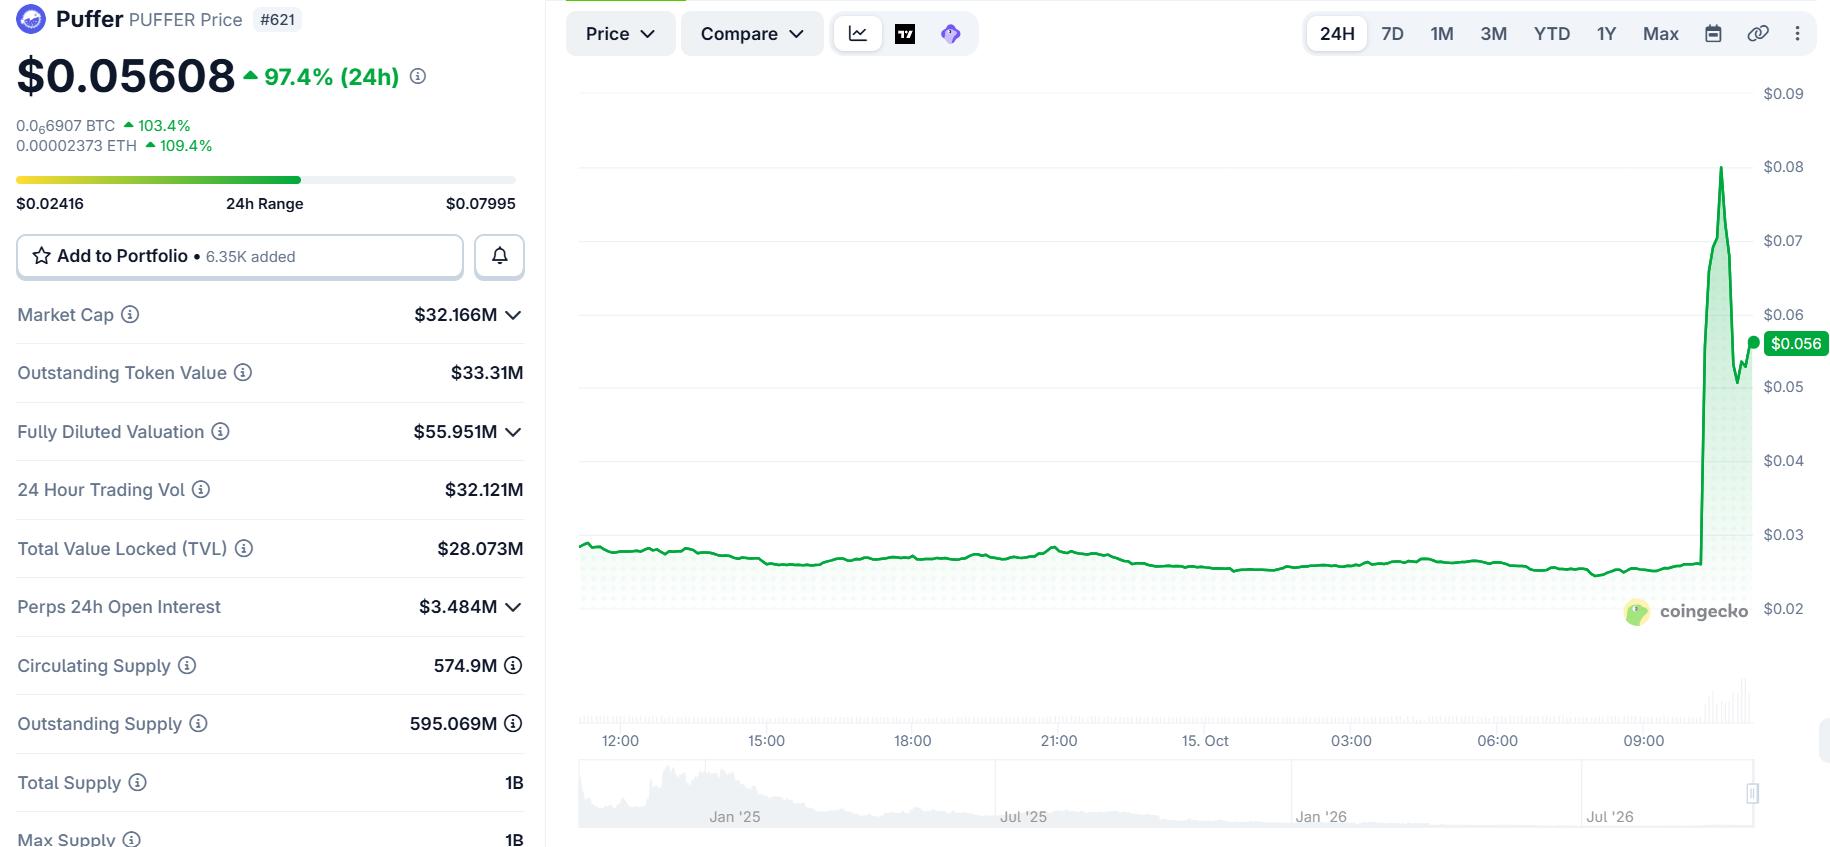Switch to the TradingView chart icon
1830x847 pixels.
tap(905, 34)
